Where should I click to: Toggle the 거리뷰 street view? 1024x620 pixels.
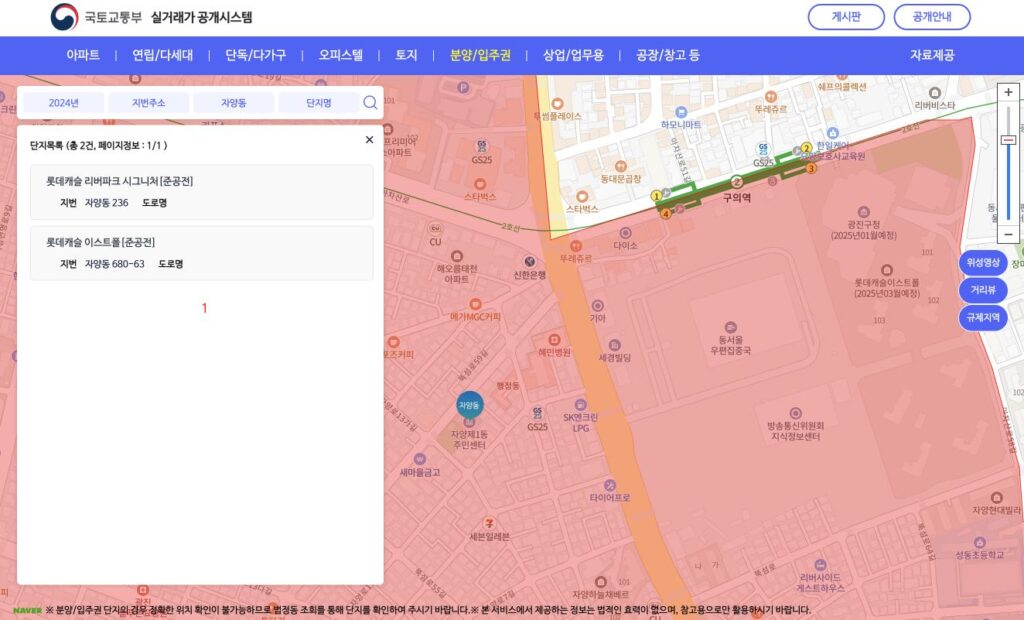tap(983, 289)
